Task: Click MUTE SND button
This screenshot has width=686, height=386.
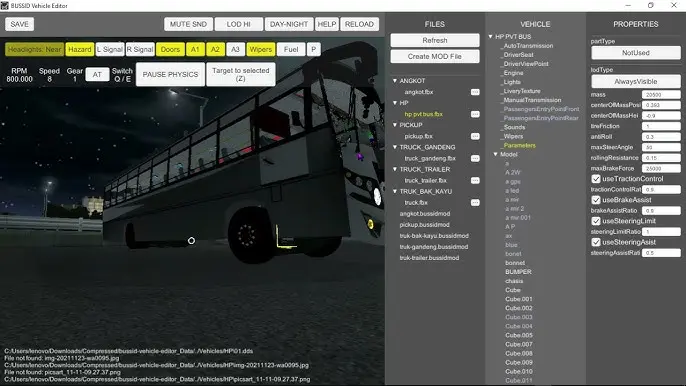Action: pyautogui.click(x=189, y=24)
